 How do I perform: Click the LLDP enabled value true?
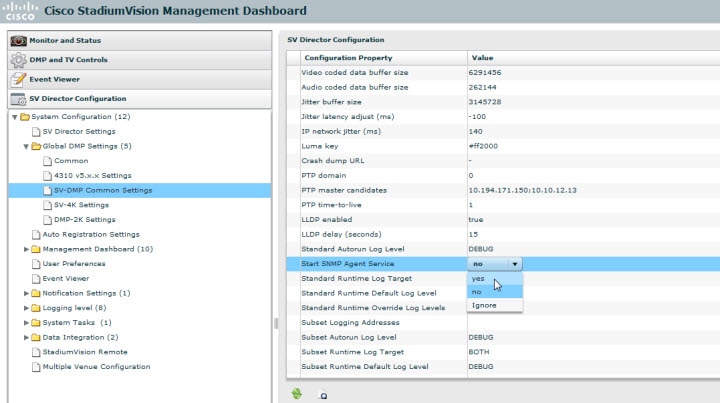coord(476,219)
